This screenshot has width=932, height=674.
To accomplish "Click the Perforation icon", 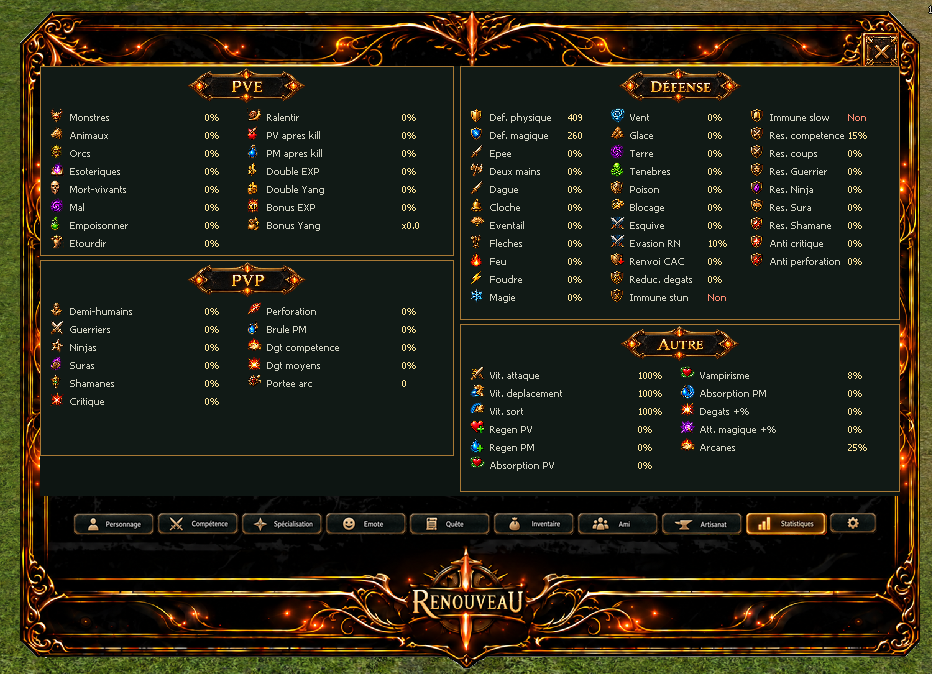I will (x=254, y=310).
